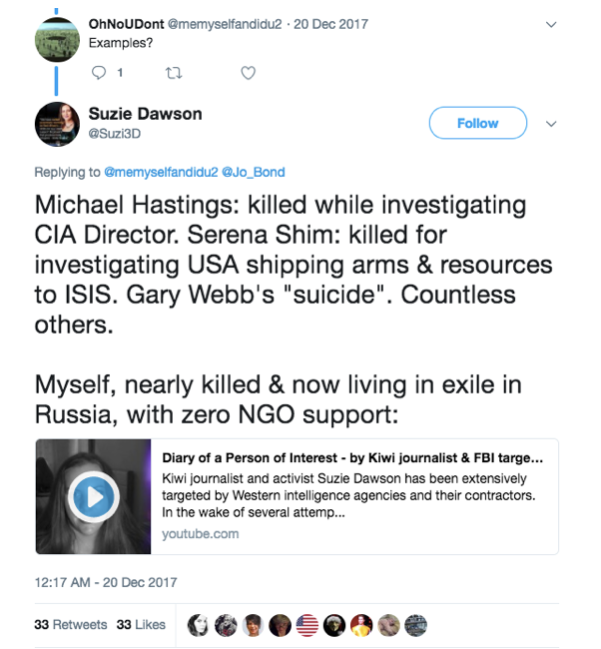Open OhNoUDont's profile avatar
Screen dimensions: 601x649
(x=58, y=39)
